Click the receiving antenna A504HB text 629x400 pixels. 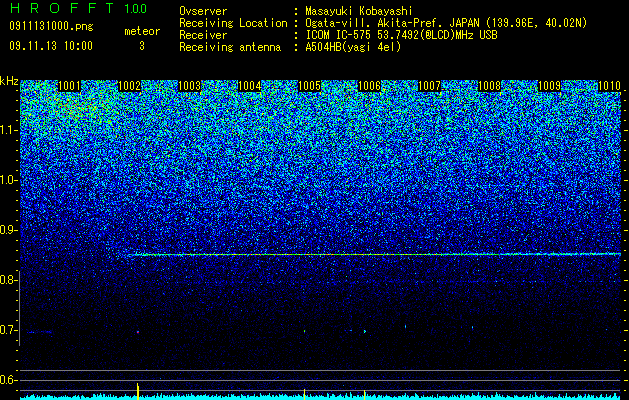pos(353,47)
